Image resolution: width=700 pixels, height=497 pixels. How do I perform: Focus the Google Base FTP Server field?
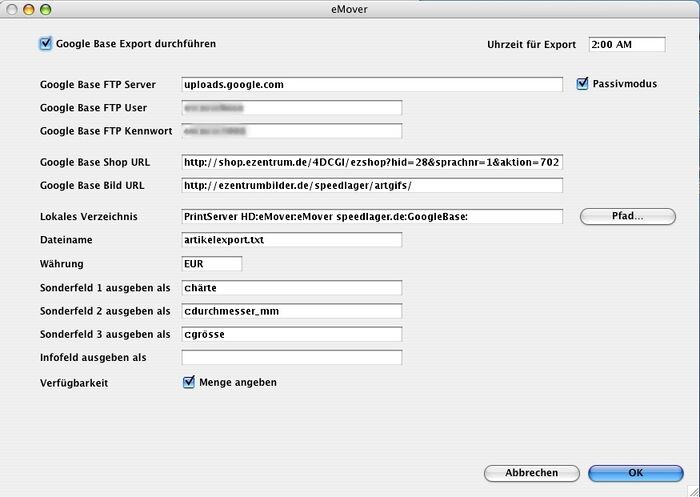[x=372, y=85]
